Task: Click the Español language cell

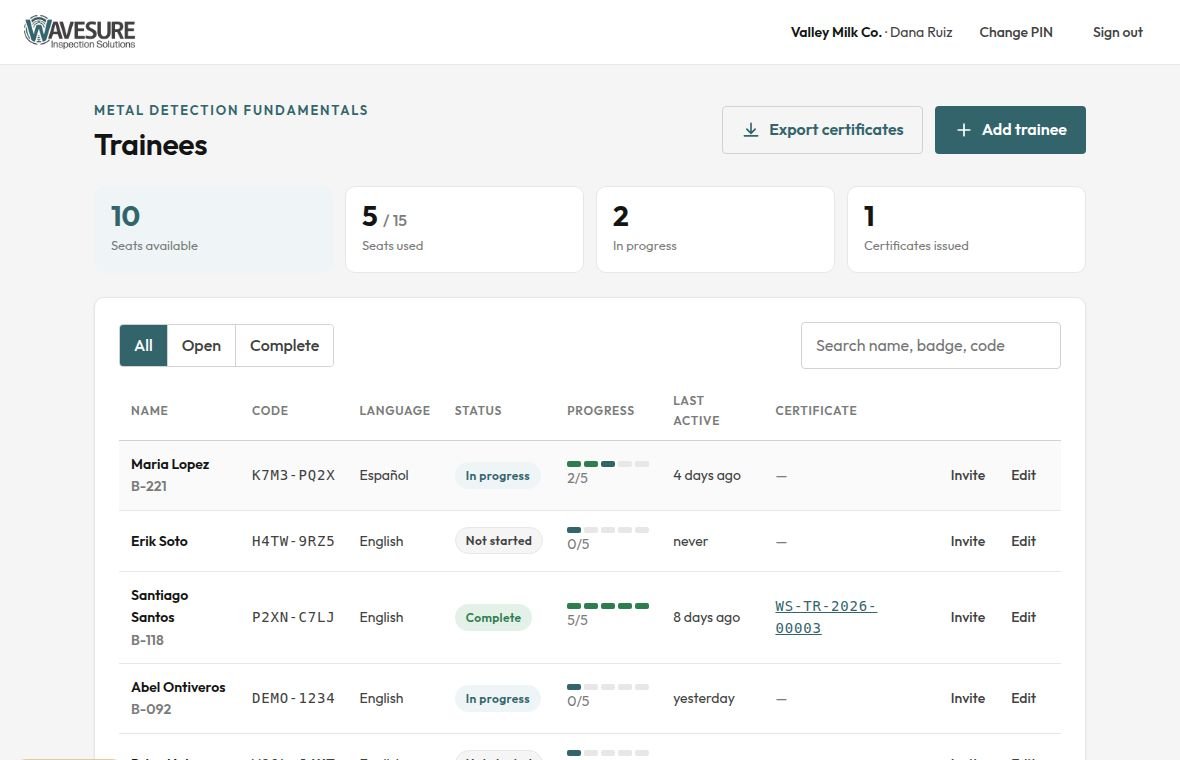Action: point(384,476)
